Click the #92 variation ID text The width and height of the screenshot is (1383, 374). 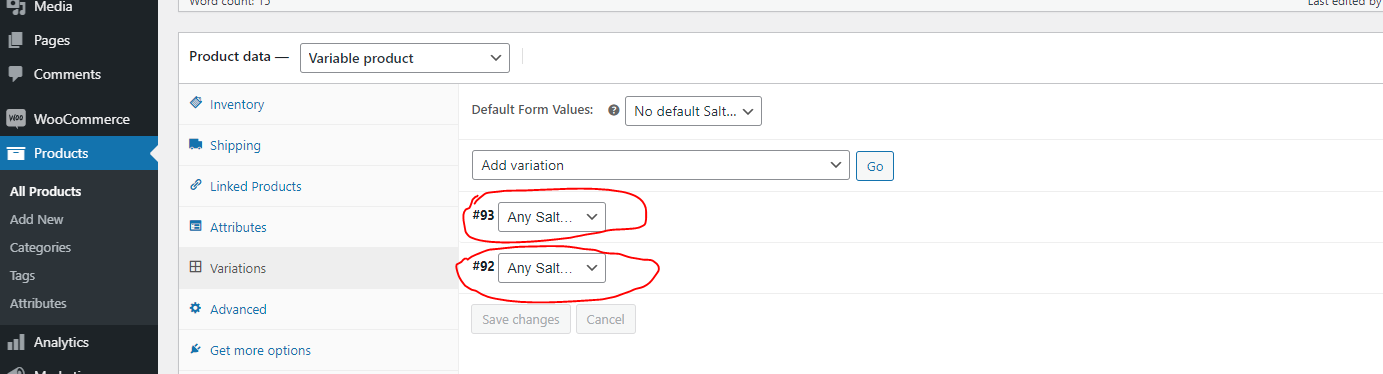click(484, 266)
